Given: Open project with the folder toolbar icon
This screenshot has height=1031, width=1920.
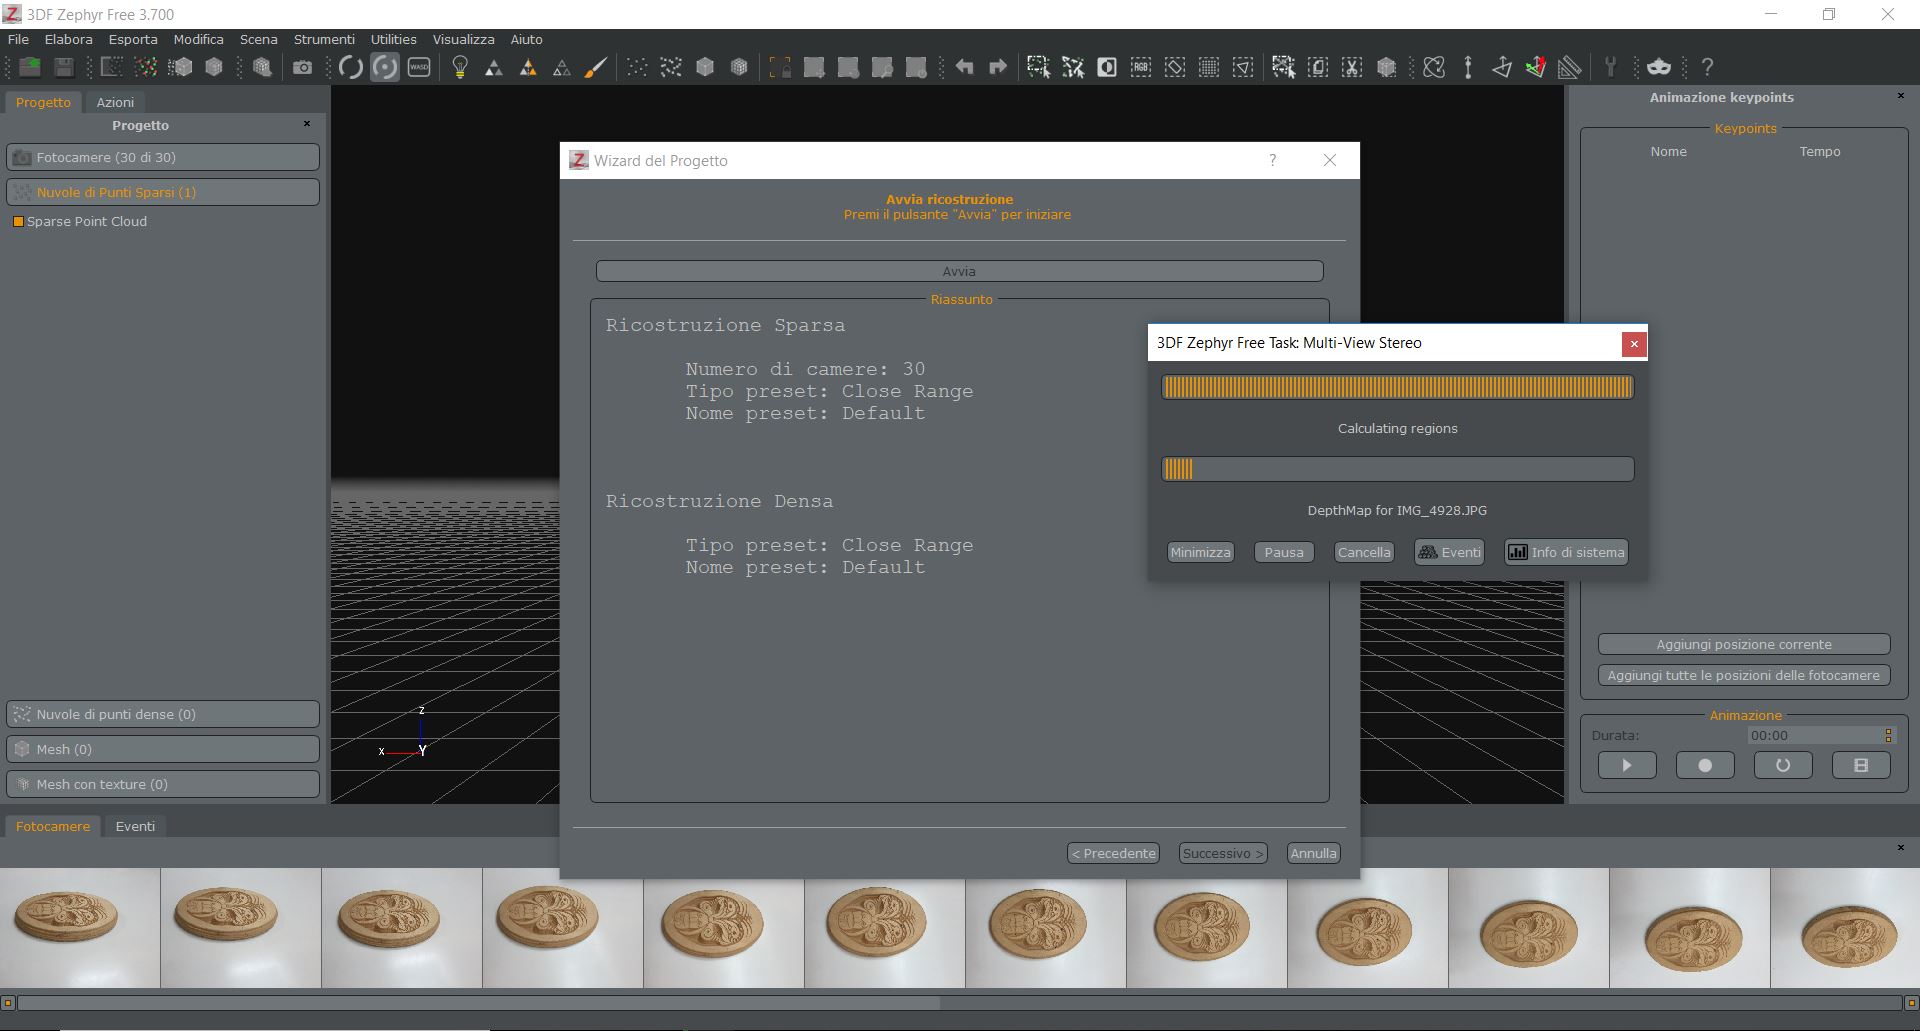Looking at the screenshot, I should tap(30, 67).
